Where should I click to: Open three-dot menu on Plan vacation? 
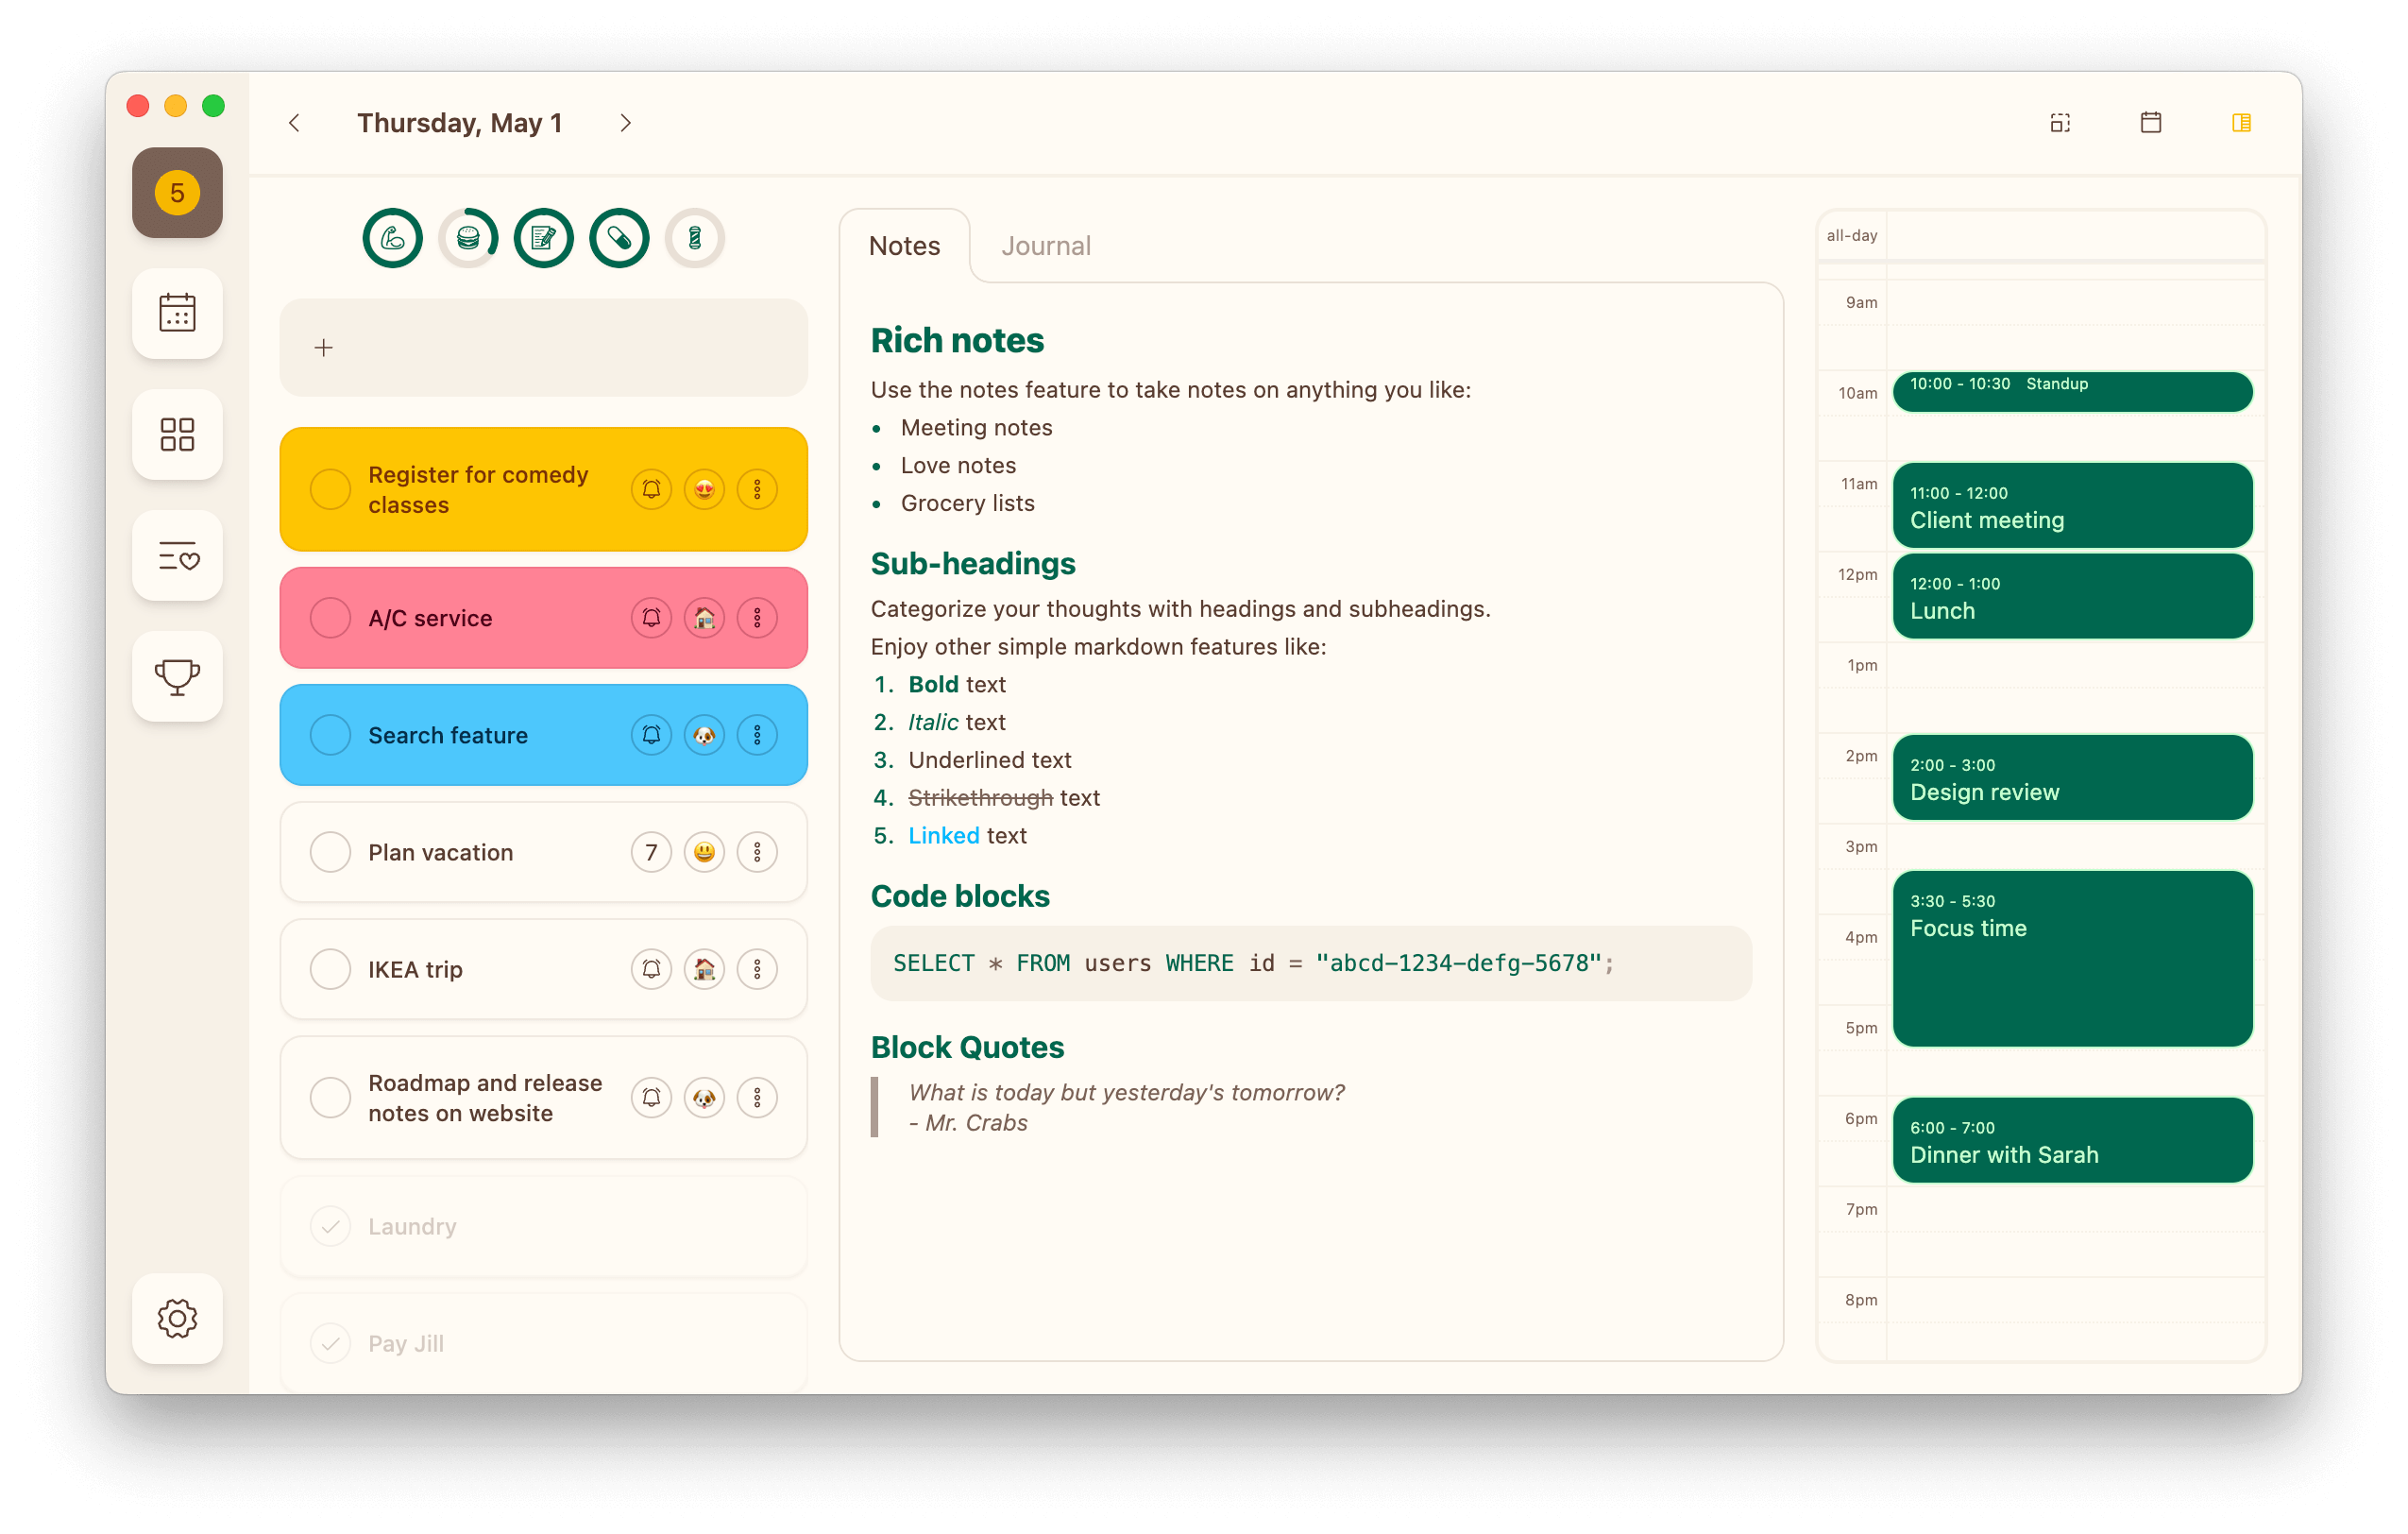click(757, 852)
